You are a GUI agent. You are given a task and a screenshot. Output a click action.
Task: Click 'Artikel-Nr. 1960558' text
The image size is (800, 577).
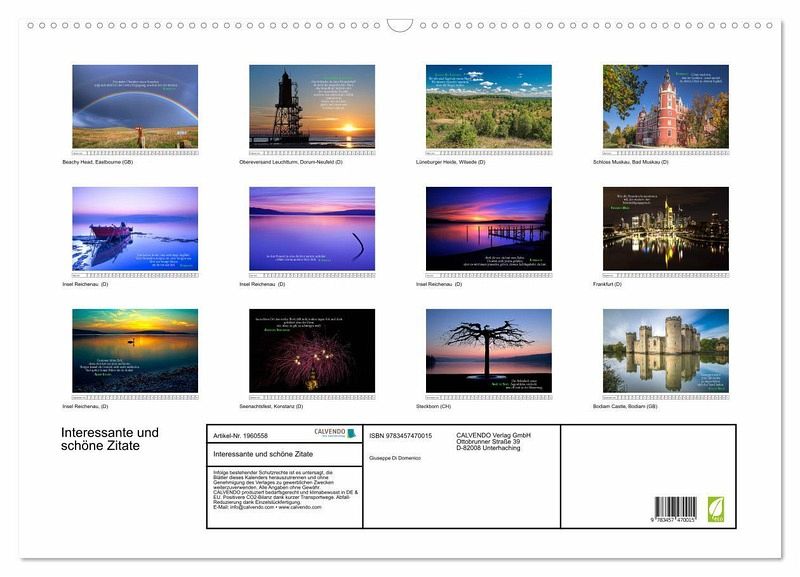point(240,436)
